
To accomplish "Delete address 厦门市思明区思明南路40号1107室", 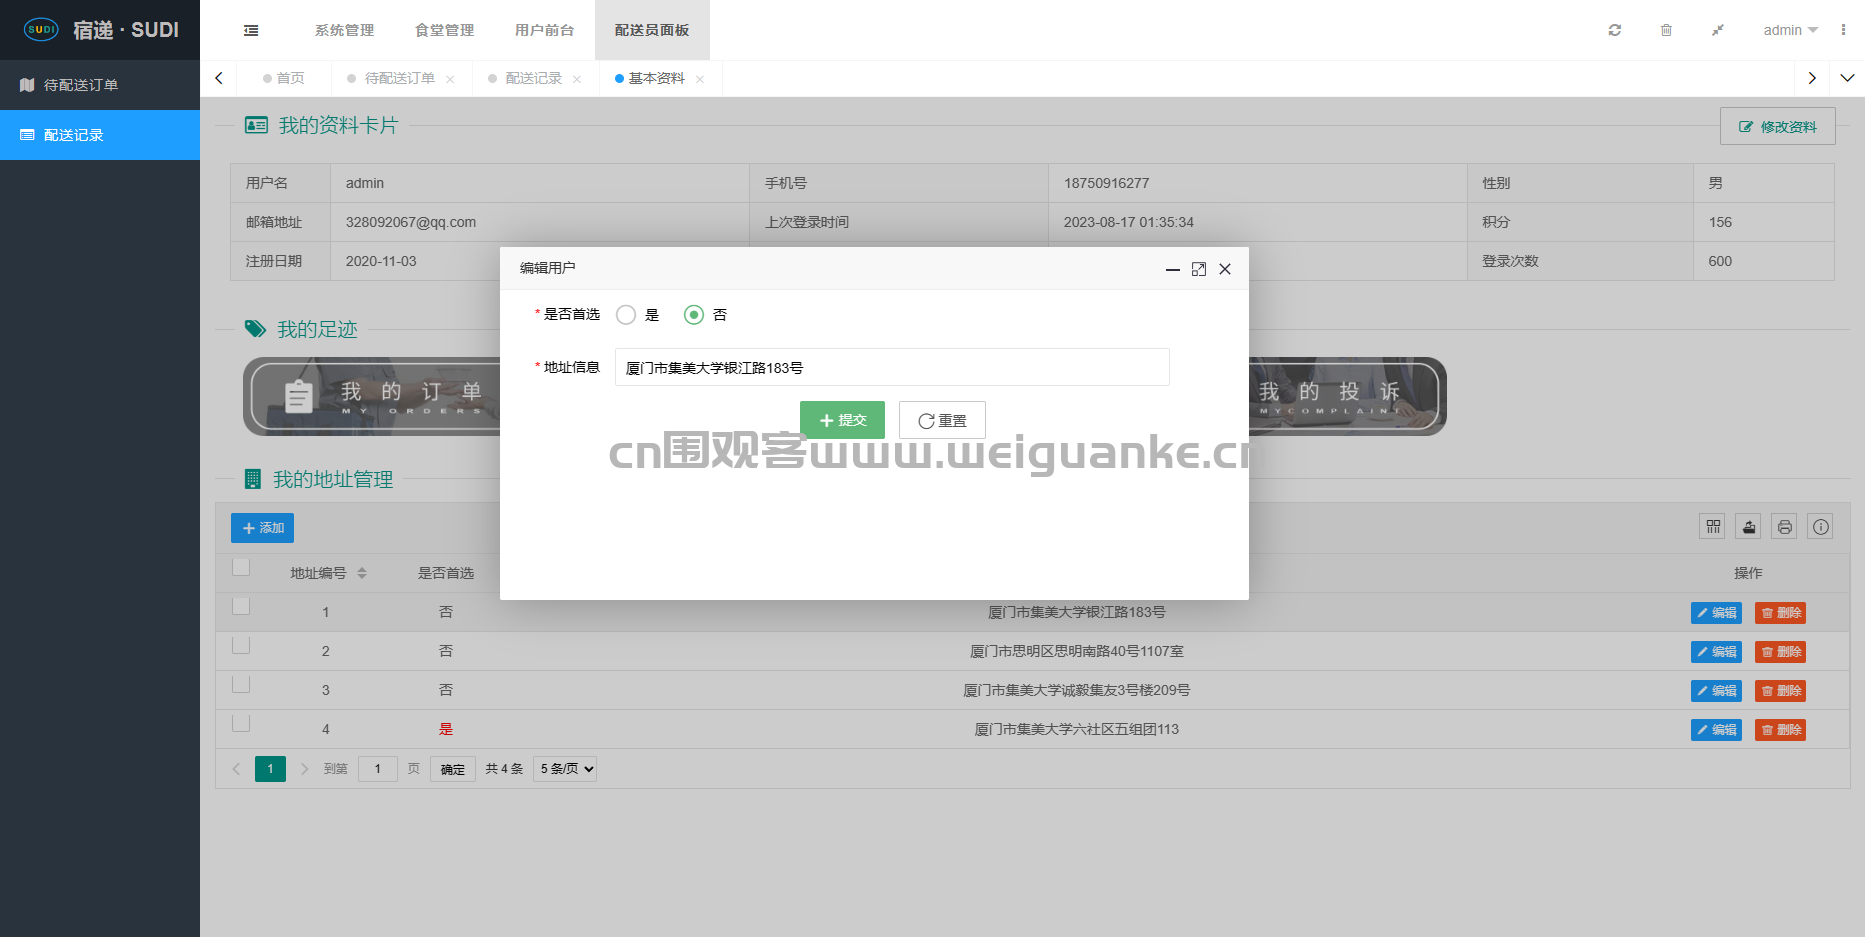I will 1780,651.
